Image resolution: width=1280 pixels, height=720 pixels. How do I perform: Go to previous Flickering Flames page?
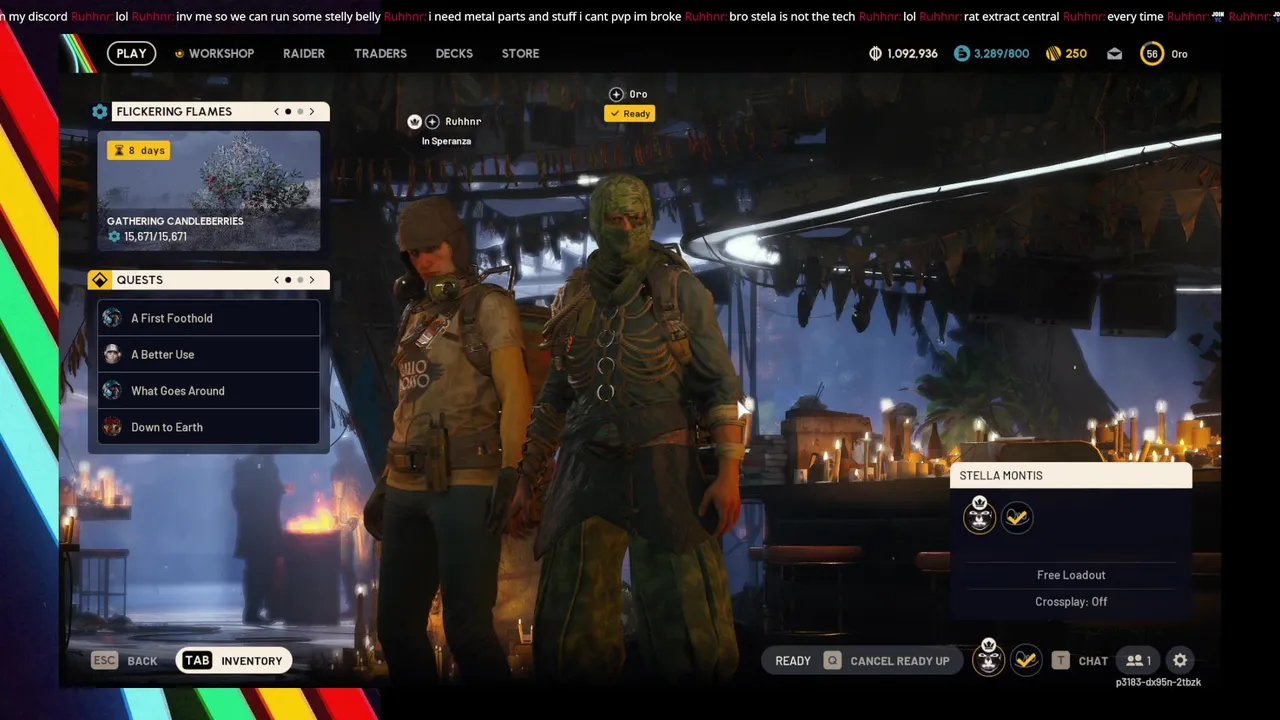(277, 111)
